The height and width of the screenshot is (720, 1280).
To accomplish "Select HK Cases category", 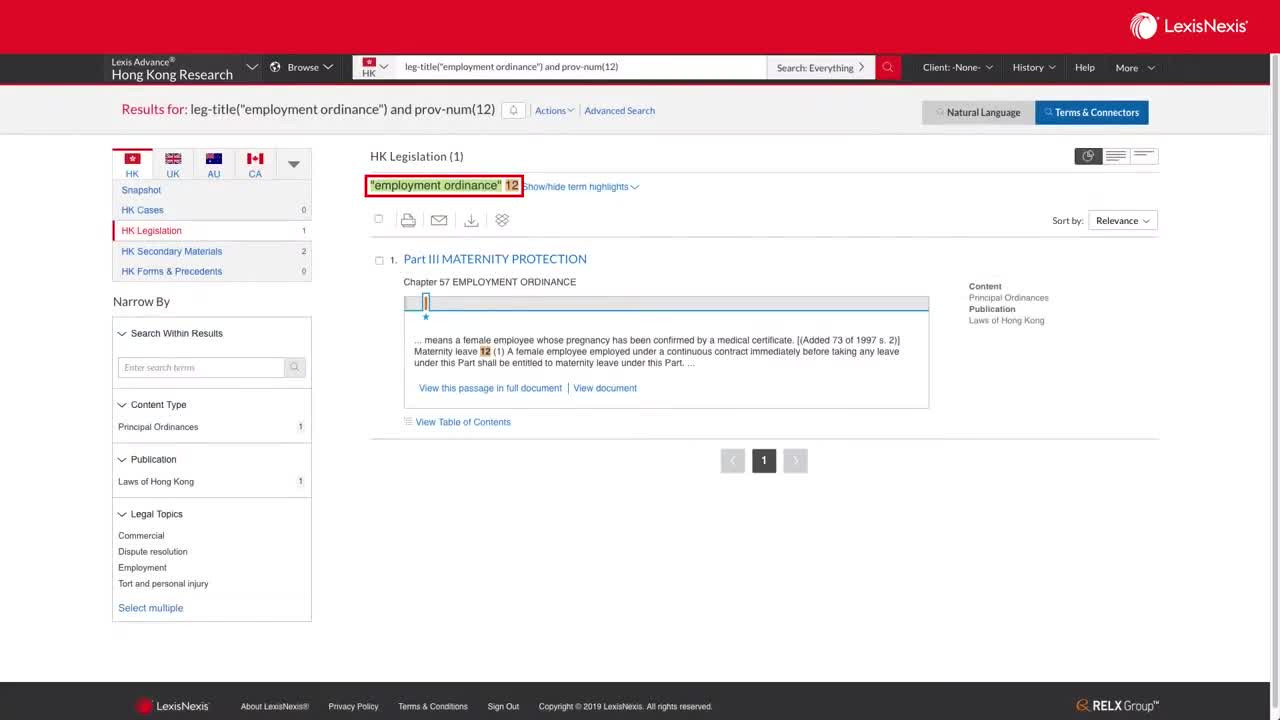I will (x=142, y=210).
